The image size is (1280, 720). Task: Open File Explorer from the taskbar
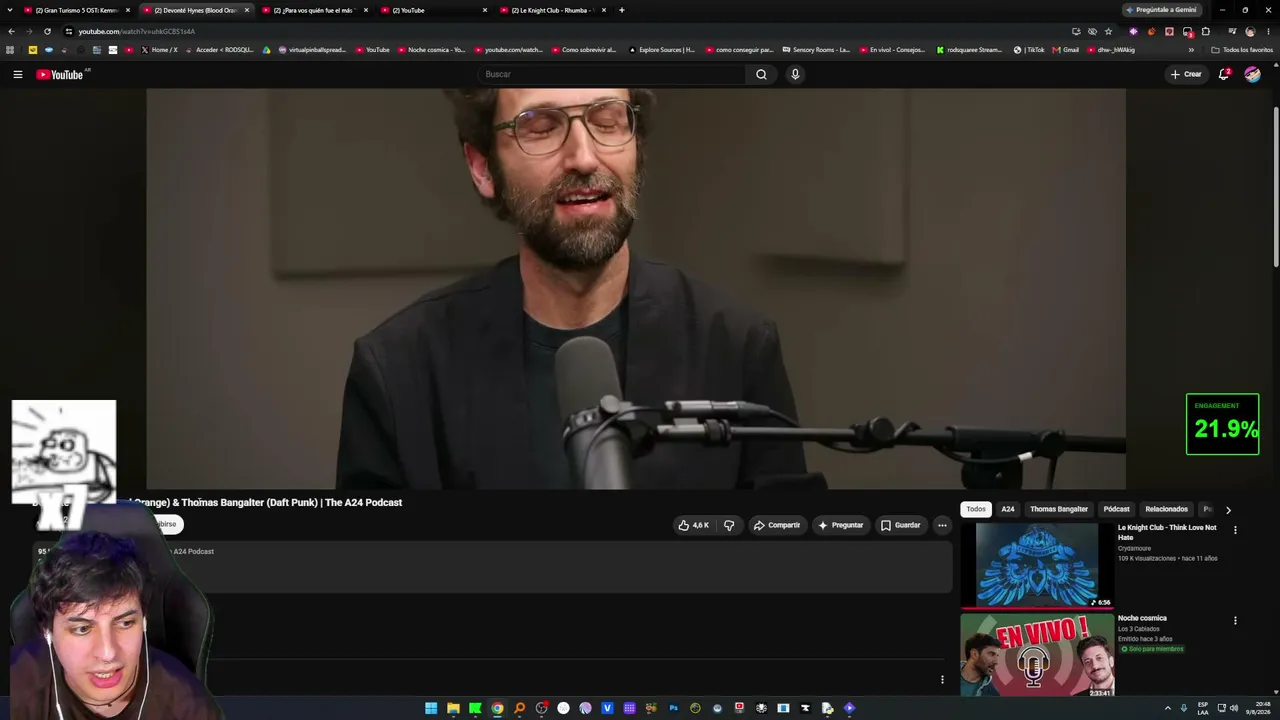(453, 708)
